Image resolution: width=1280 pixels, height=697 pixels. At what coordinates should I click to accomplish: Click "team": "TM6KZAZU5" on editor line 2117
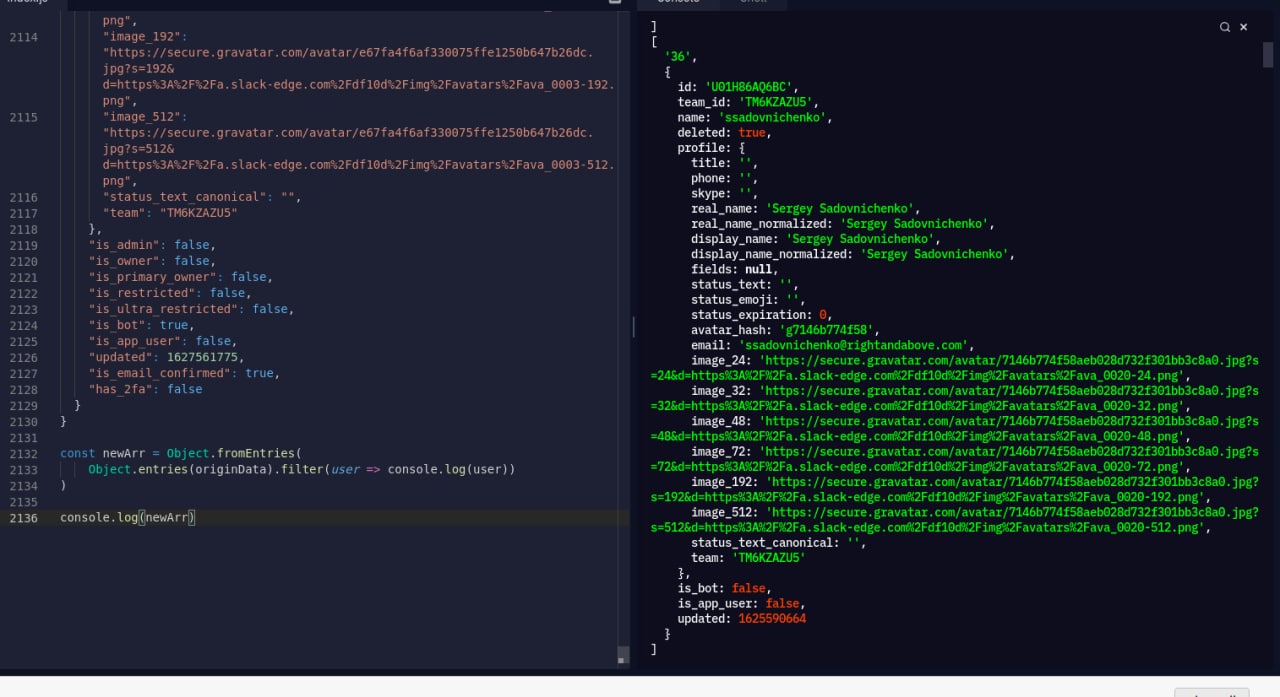coord(170,213)
